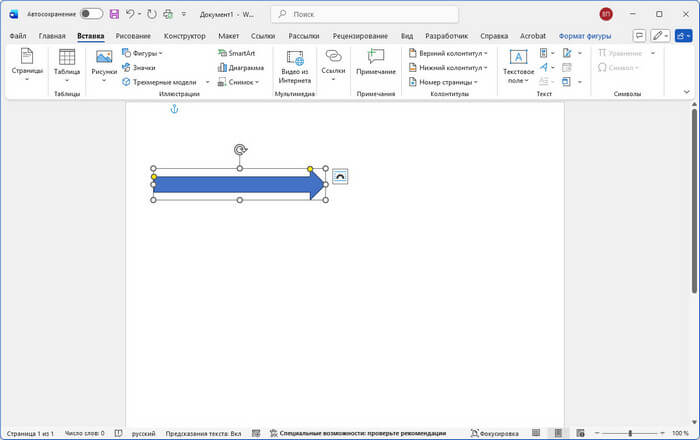
Task: Click Видео из Интернета button
Action: tap(294, 66)
